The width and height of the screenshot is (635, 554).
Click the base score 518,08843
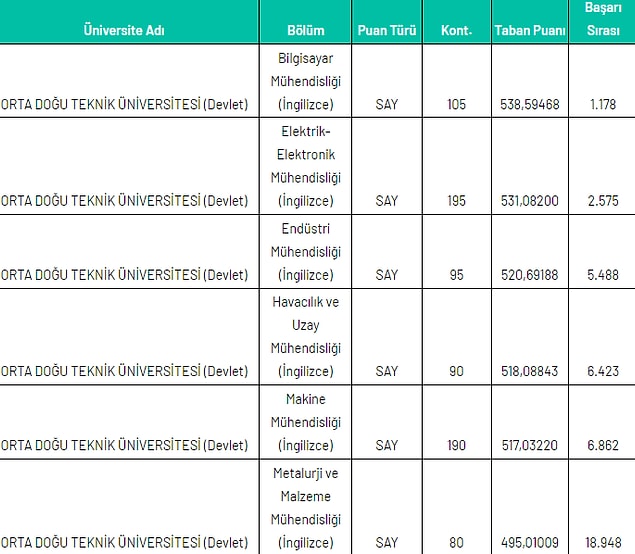[530, 371]
